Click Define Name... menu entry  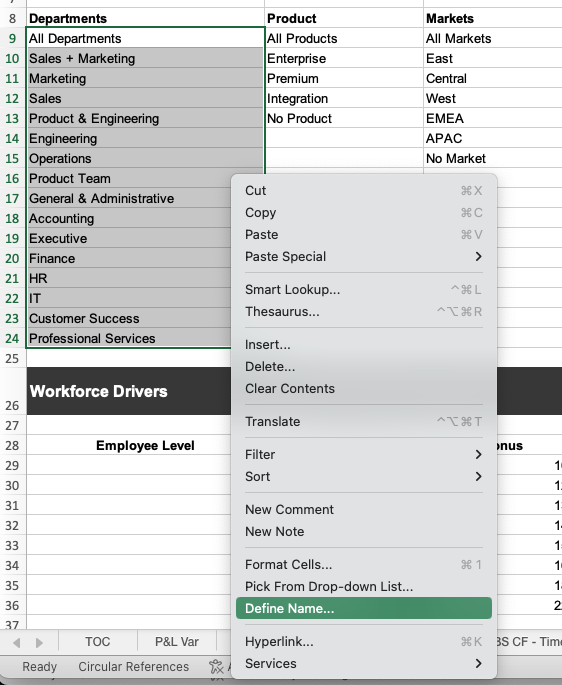[x=364, y=608]
